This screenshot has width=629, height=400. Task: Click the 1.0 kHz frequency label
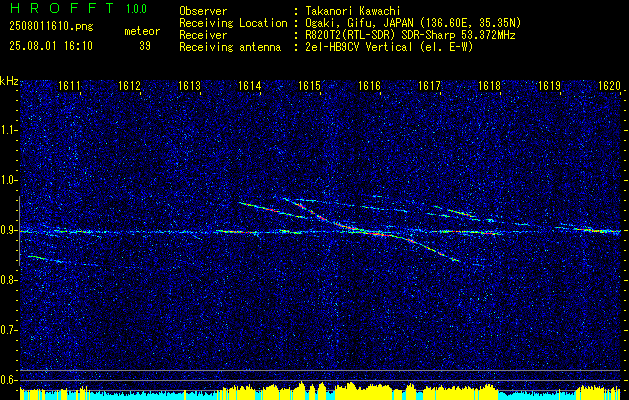[9, 180]
